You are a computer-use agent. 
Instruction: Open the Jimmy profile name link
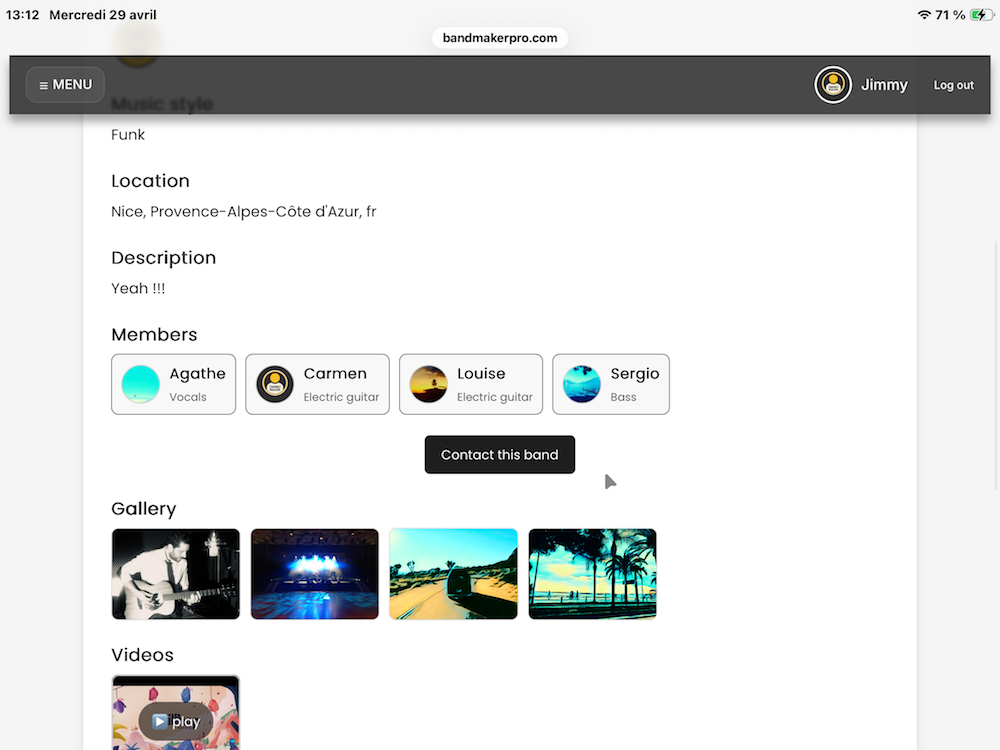coord(884,85)
